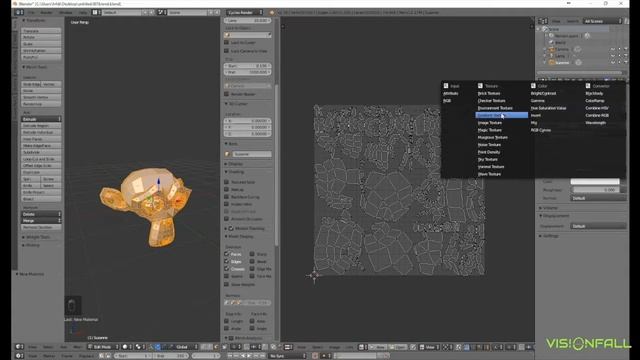Click the Remove Doubles button
640x360 pixels.
click(x=41, y=227)
